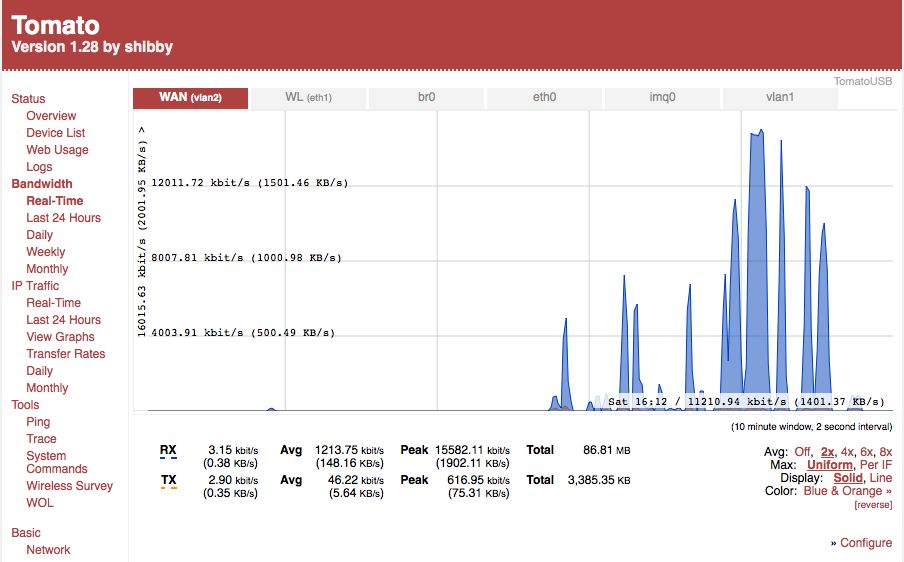The width and height of the screenshot is (904, 562).
Task: Open IP Traffic Real-Time page
Action: (x=53, y=303)
